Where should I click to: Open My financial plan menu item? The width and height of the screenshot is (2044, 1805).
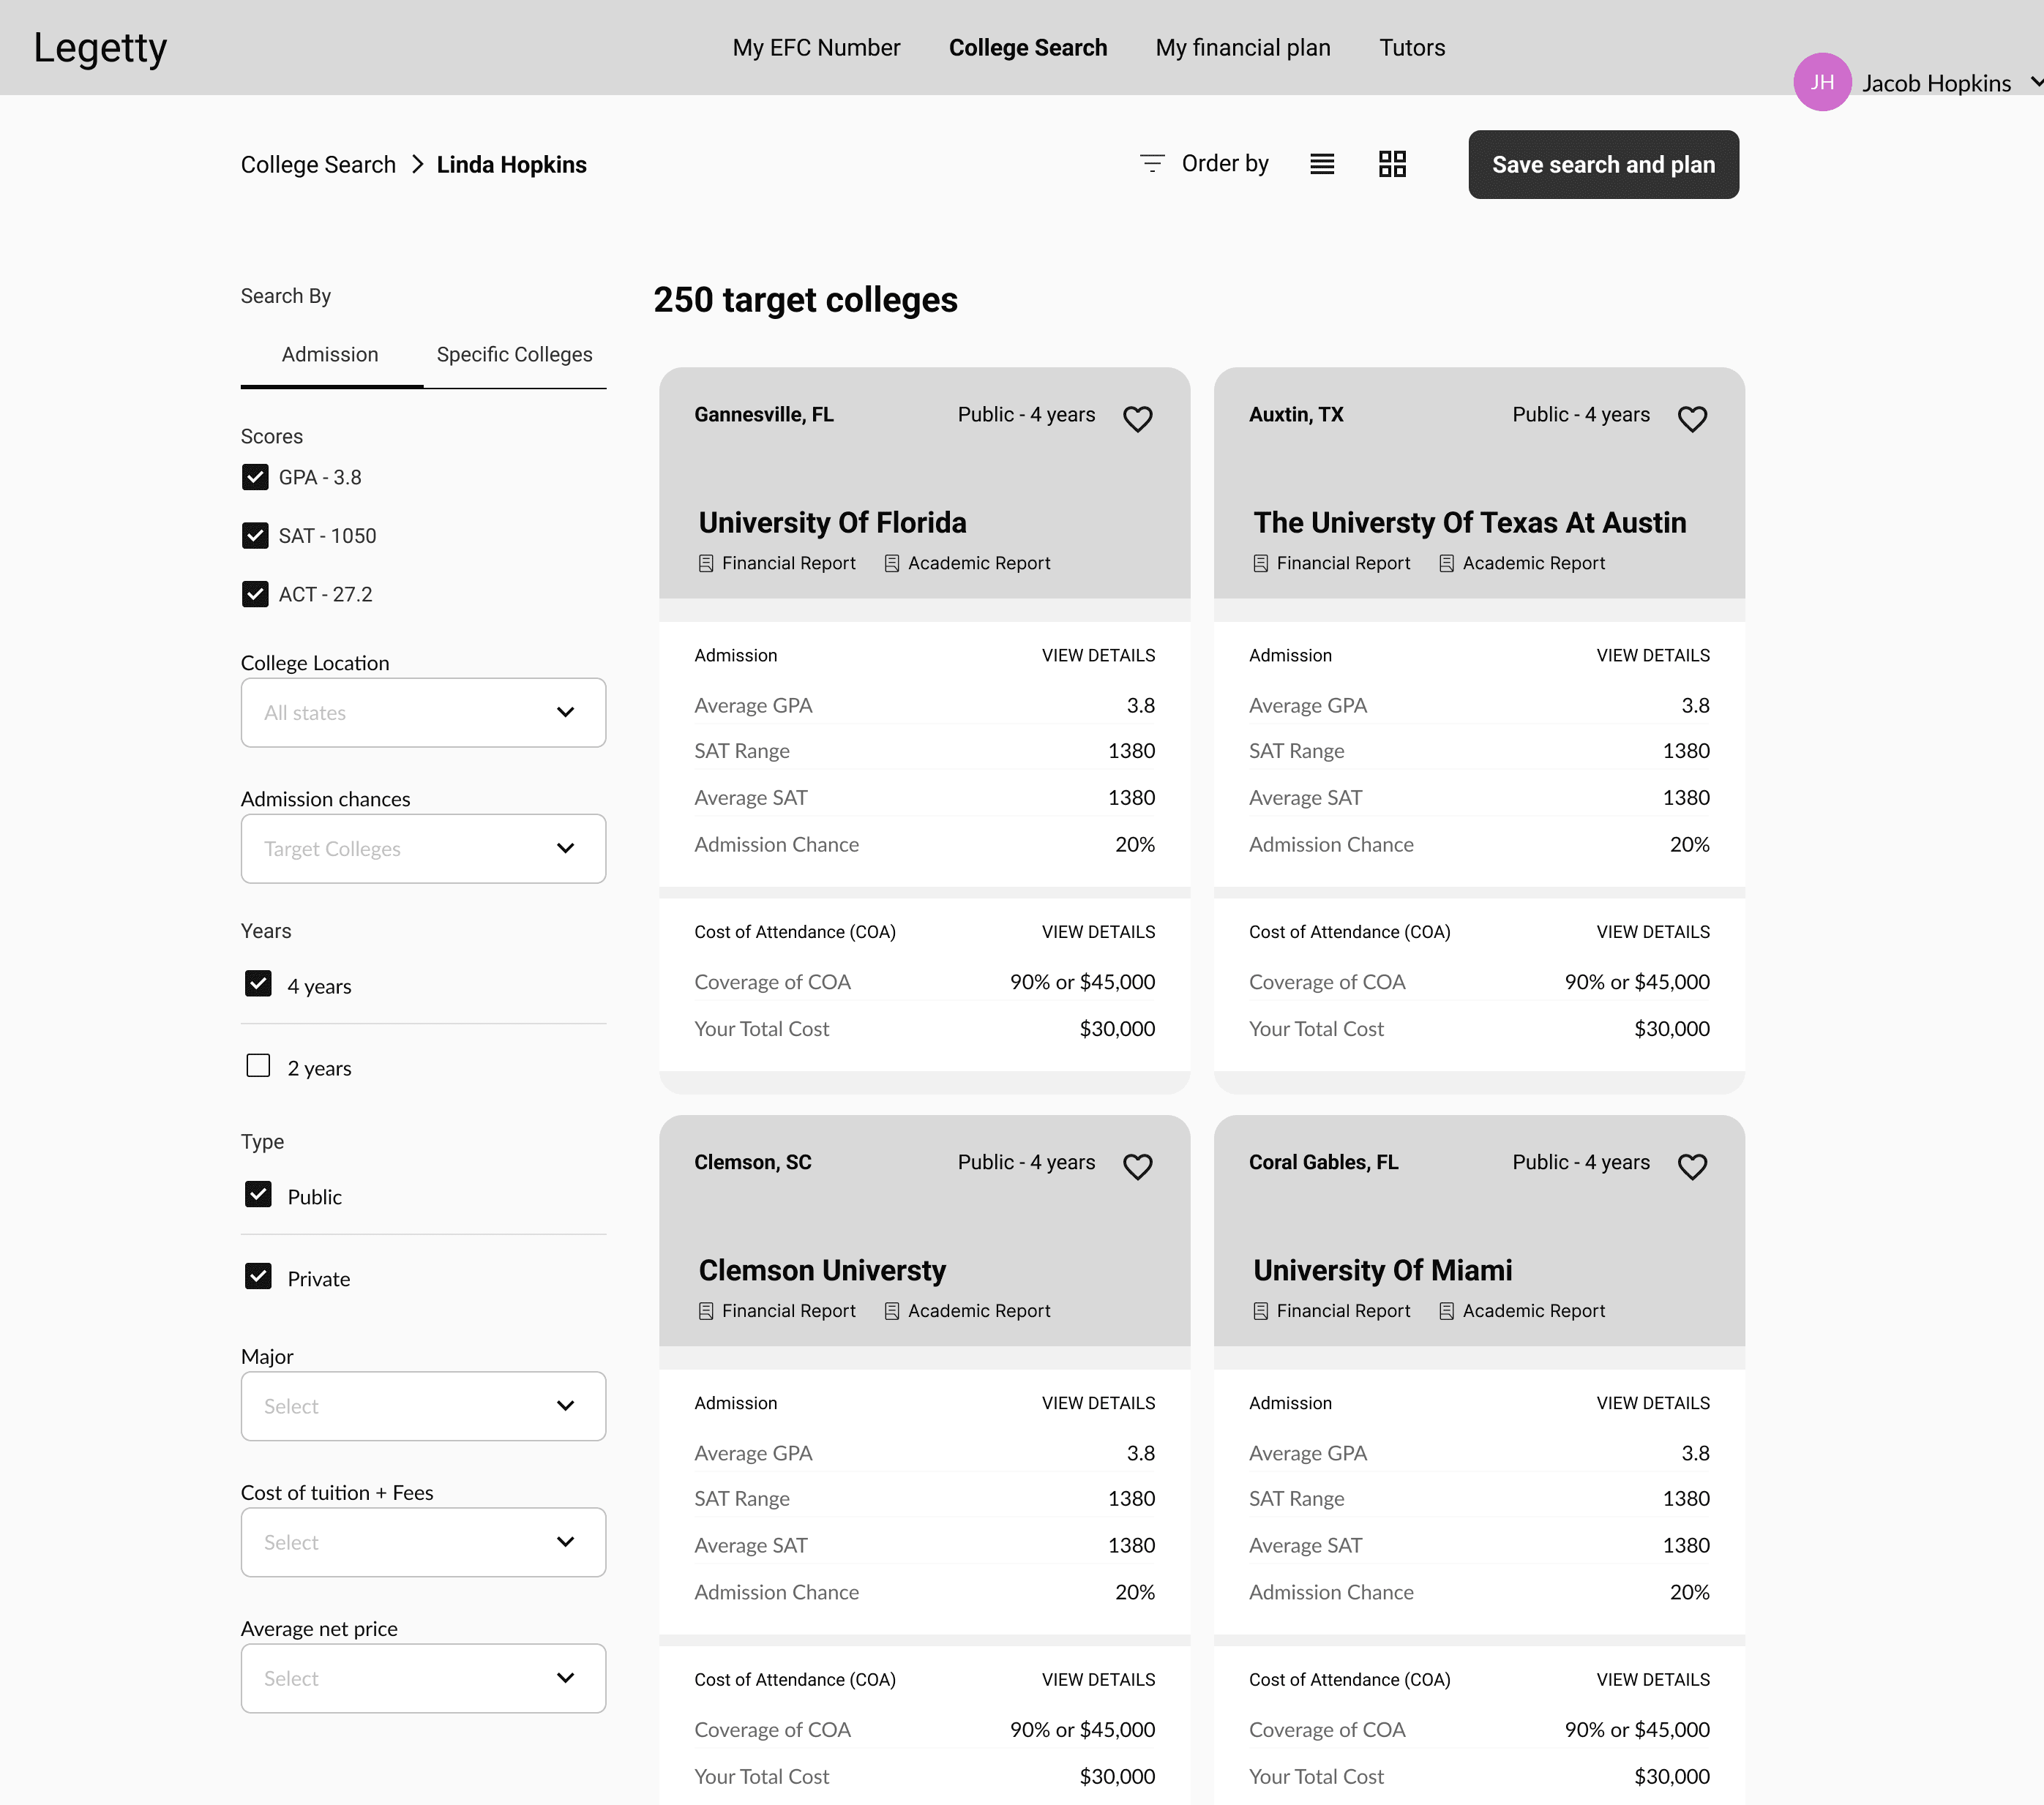tap(1242, 48)
